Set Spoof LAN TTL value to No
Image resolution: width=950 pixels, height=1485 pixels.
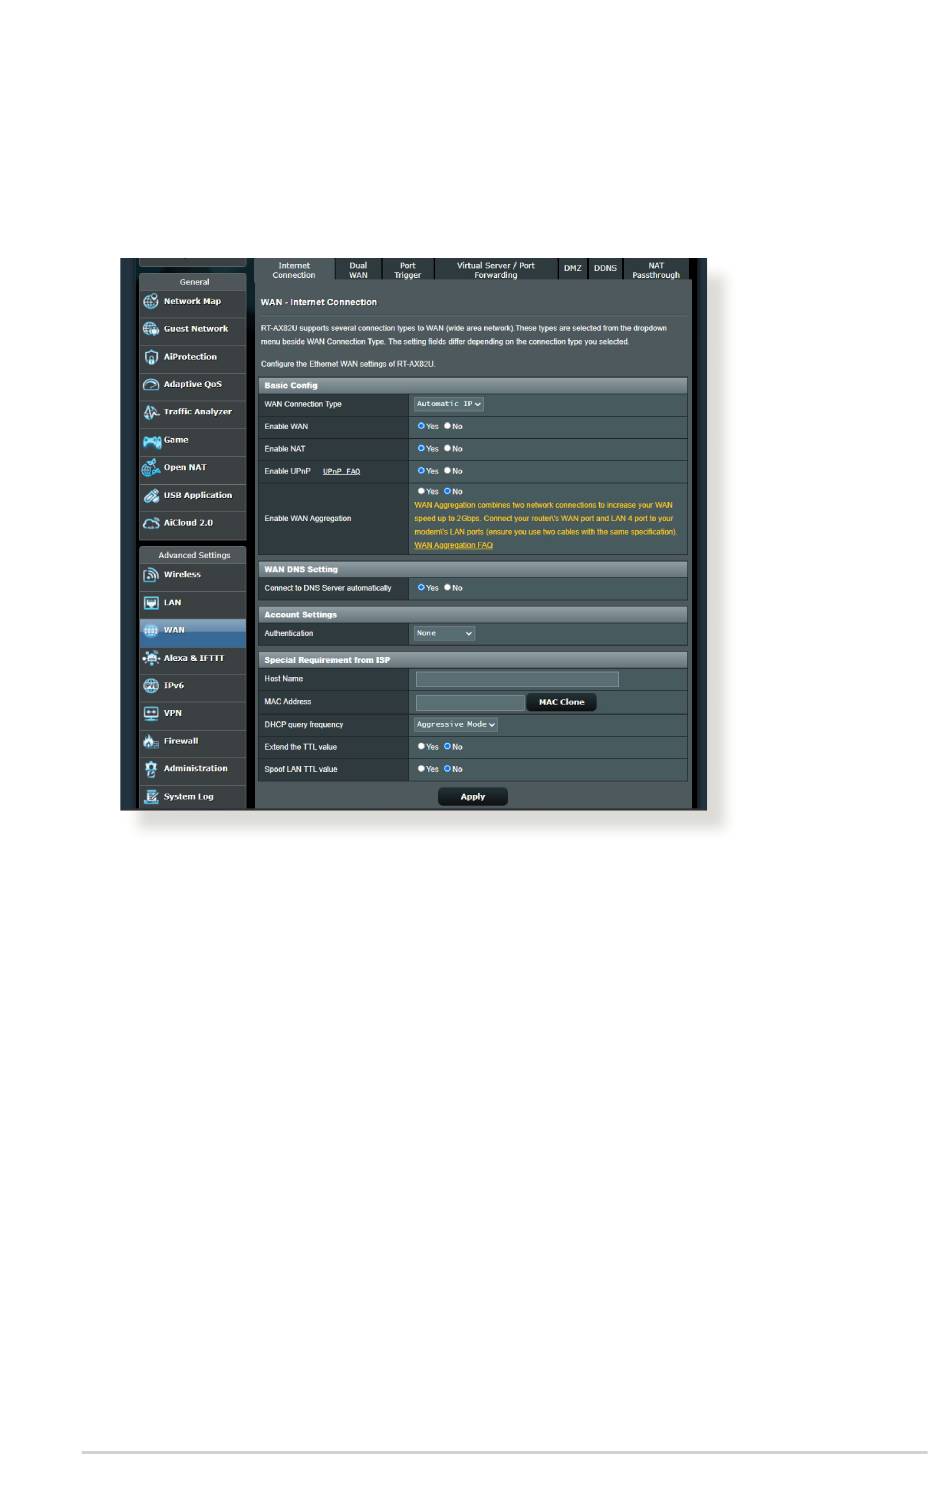pyautogui.click(x=448, y=769)
